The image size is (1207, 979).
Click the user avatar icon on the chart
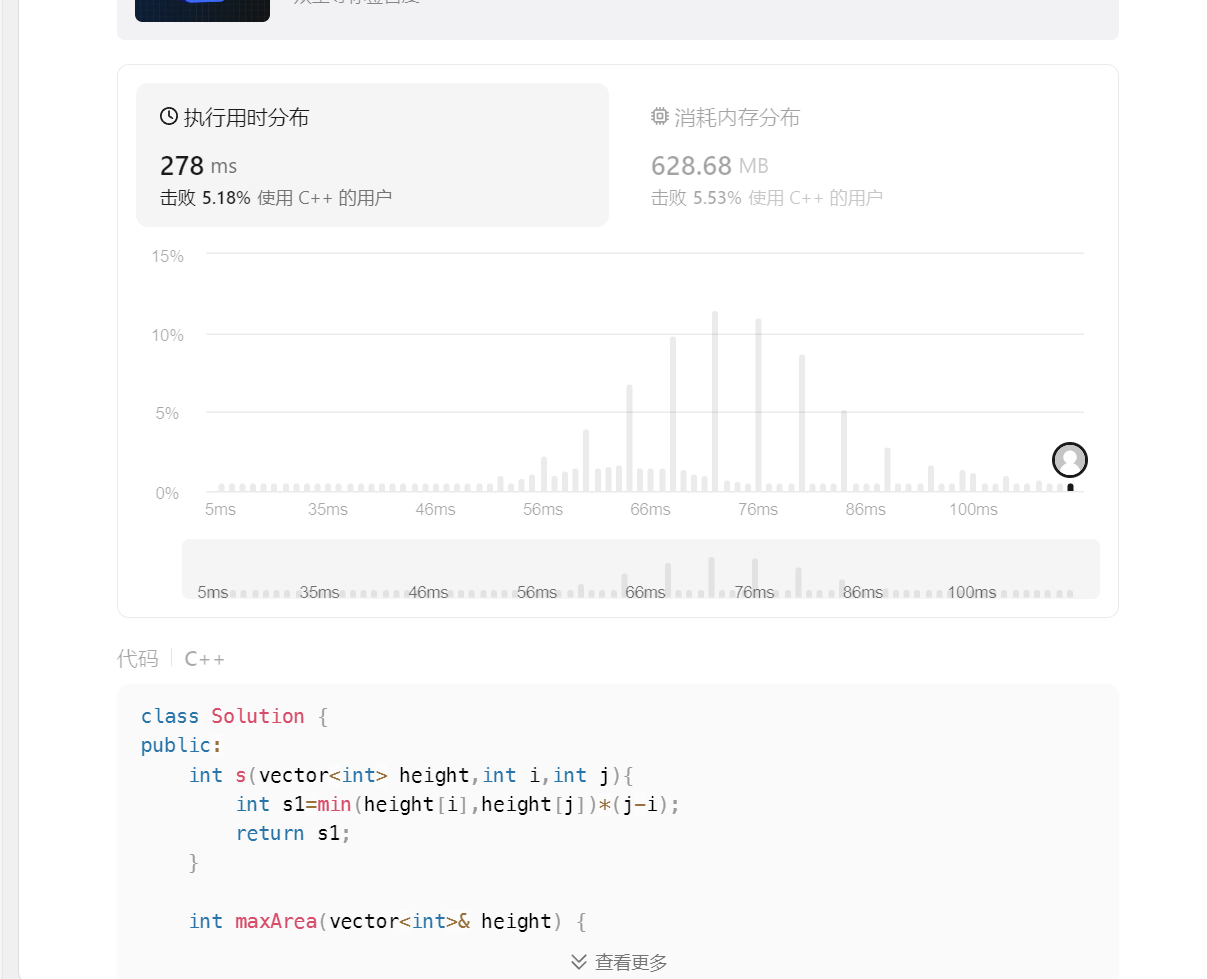[x=1069, y=460]
